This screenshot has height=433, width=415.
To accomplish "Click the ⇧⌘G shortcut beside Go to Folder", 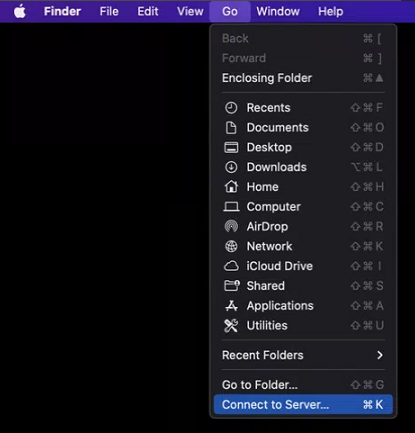I will (367, 385).
